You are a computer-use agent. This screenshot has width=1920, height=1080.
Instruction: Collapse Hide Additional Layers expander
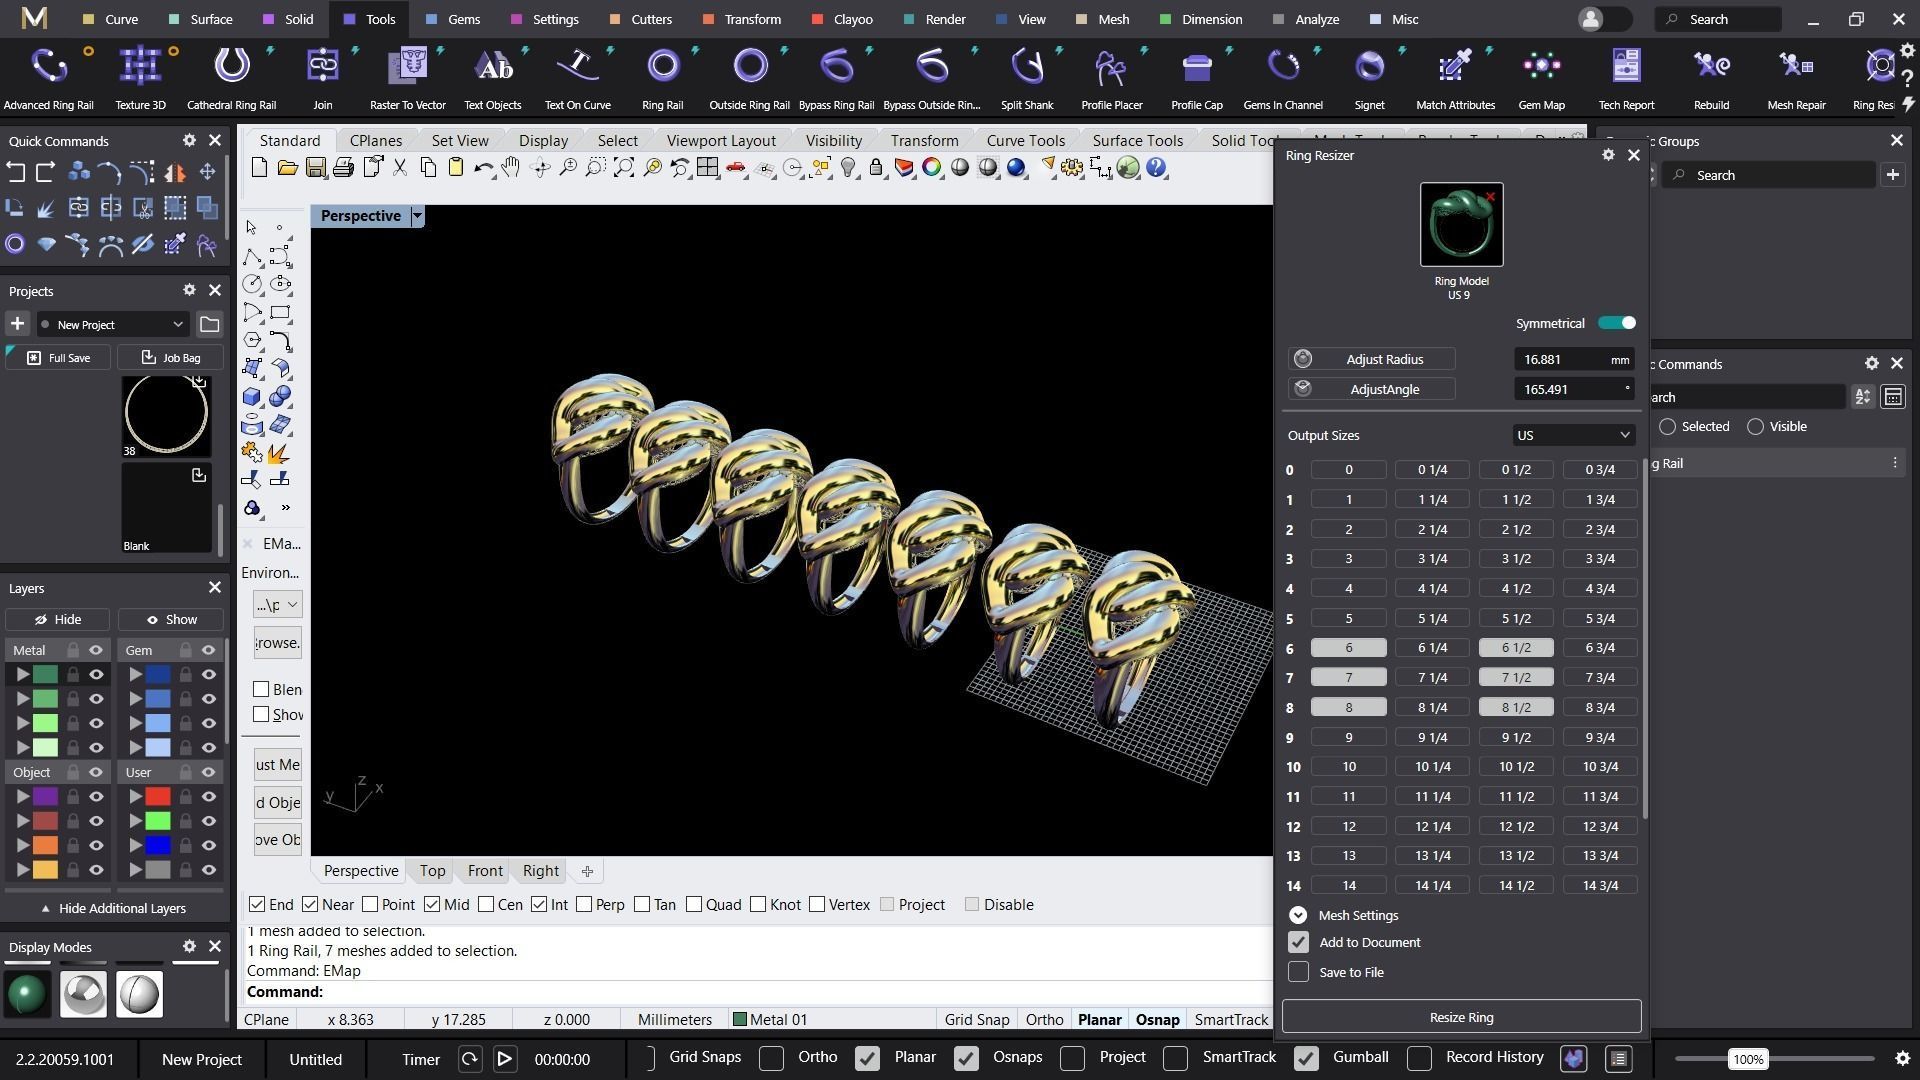click(x=113, y=908)
